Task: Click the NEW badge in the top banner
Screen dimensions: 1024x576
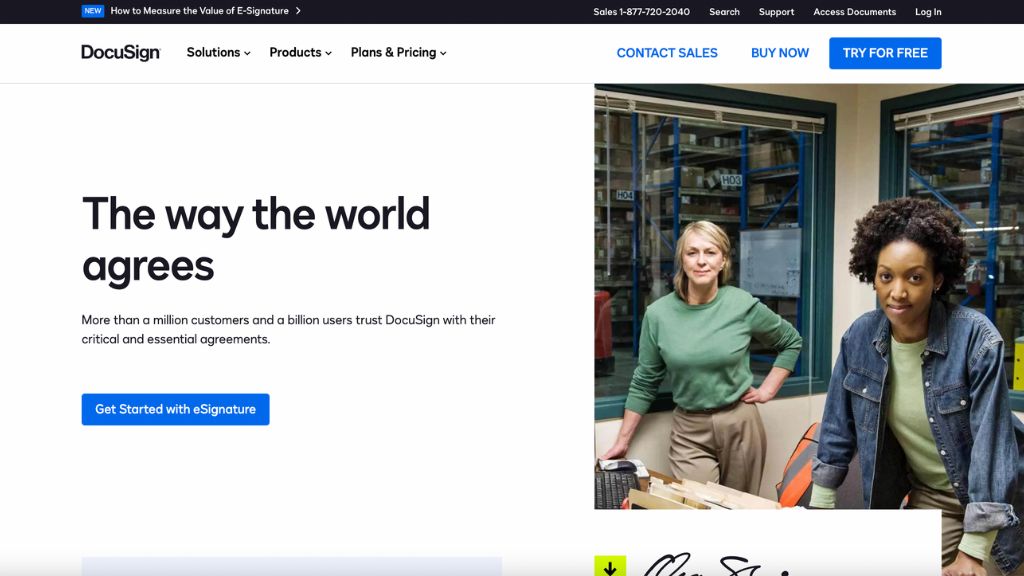Action: point(92,11)
